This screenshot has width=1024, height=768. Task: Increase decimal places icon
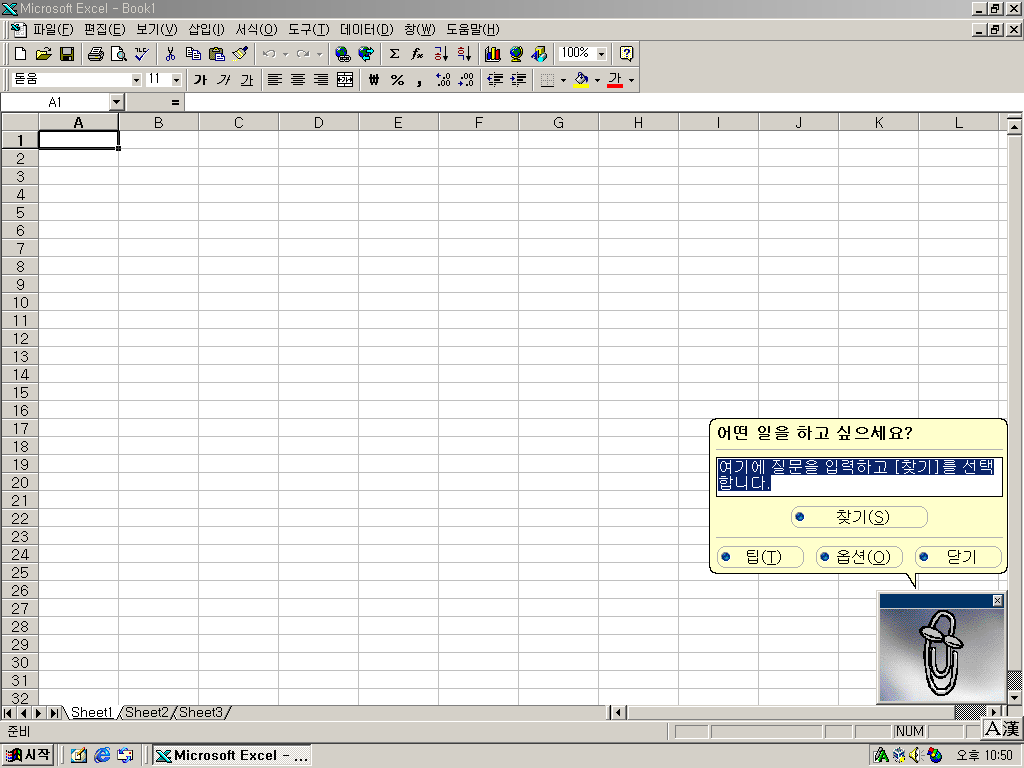click(443, 80)
